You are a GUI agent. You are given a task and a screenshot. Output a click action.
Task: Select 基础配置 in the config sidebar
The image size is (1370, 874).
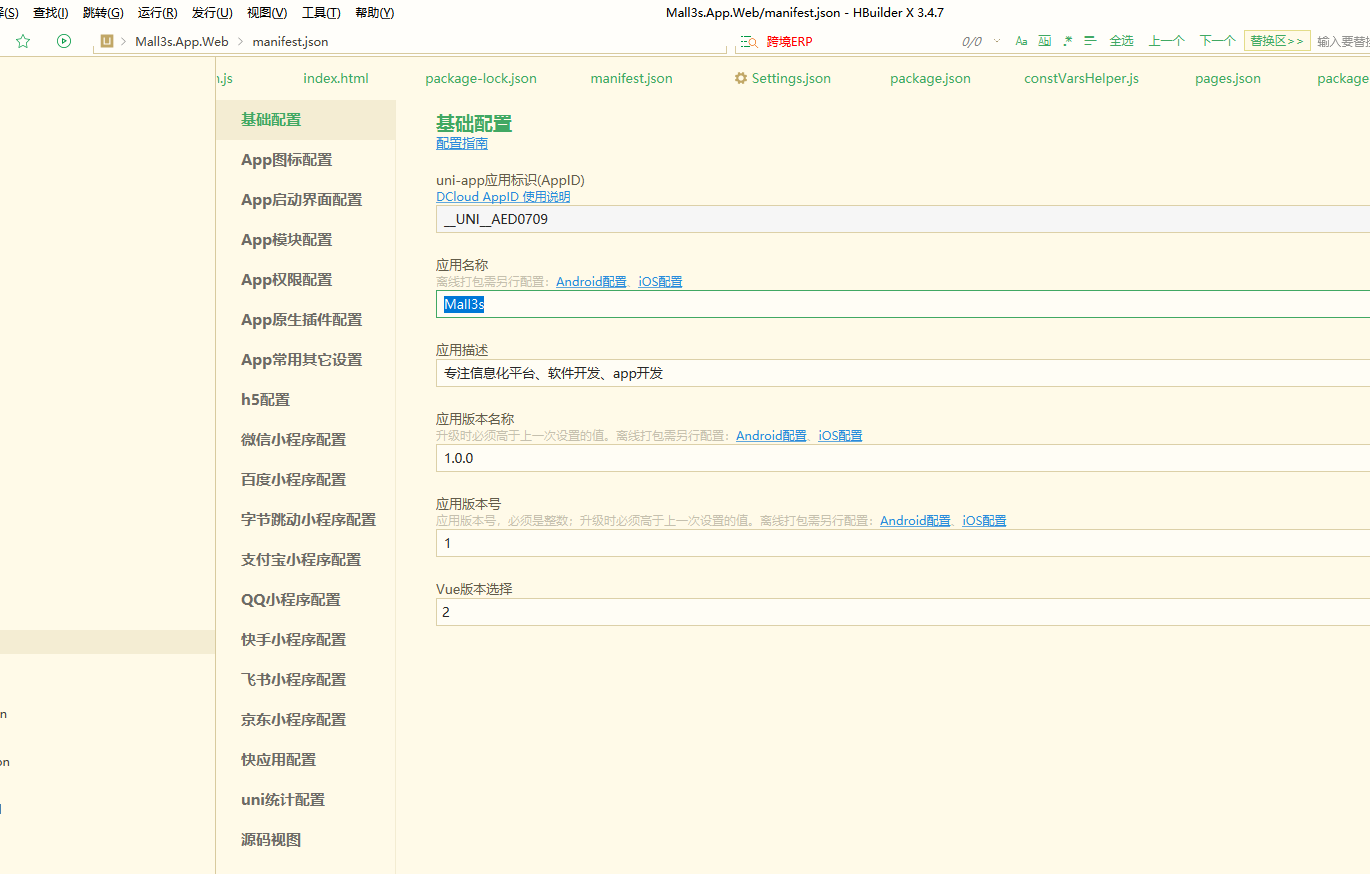click(x=306, y=119)
